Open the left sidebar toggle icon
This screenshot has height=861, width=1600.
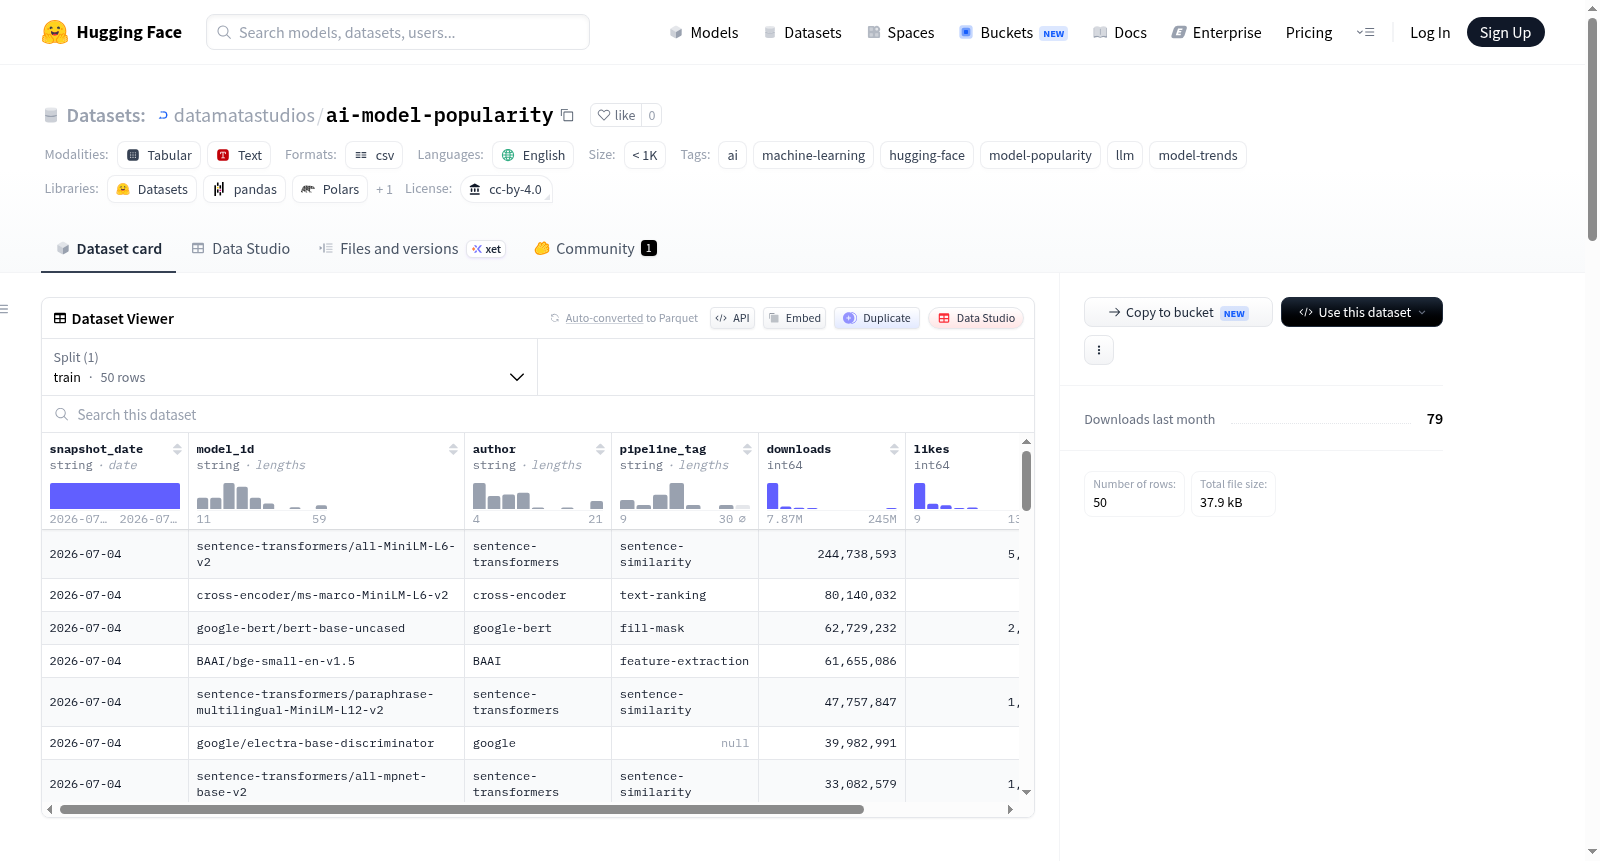tap(5, 309)
